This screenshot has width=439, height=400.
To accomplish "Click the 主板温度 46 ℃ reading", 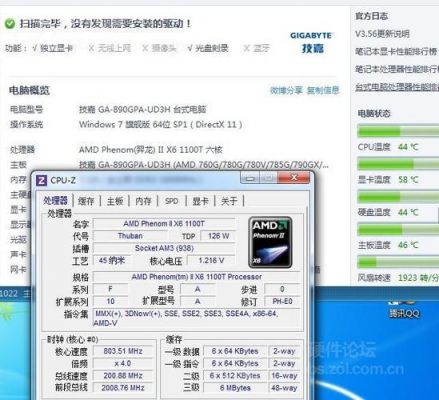I will [x=408, y=245].
